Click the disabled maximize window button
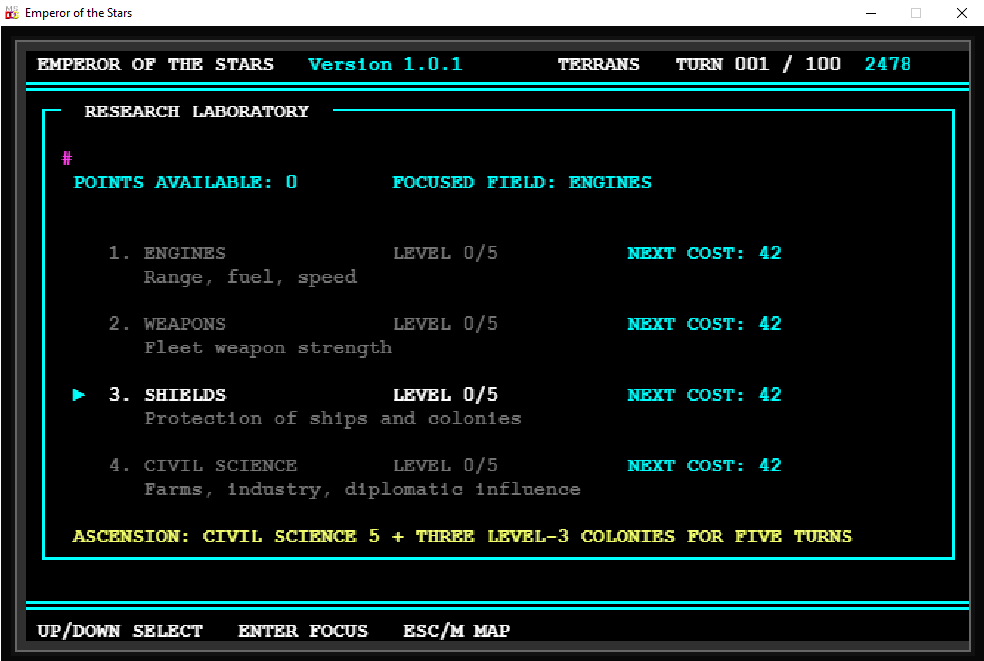984x661 pixels. click(x=916, y=13)
